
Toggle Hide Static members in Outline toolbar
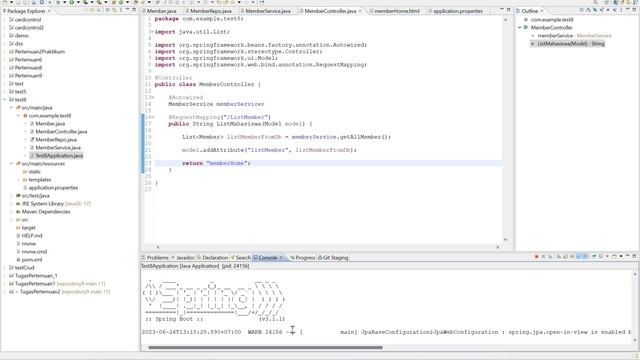click(x=602, y=10)
